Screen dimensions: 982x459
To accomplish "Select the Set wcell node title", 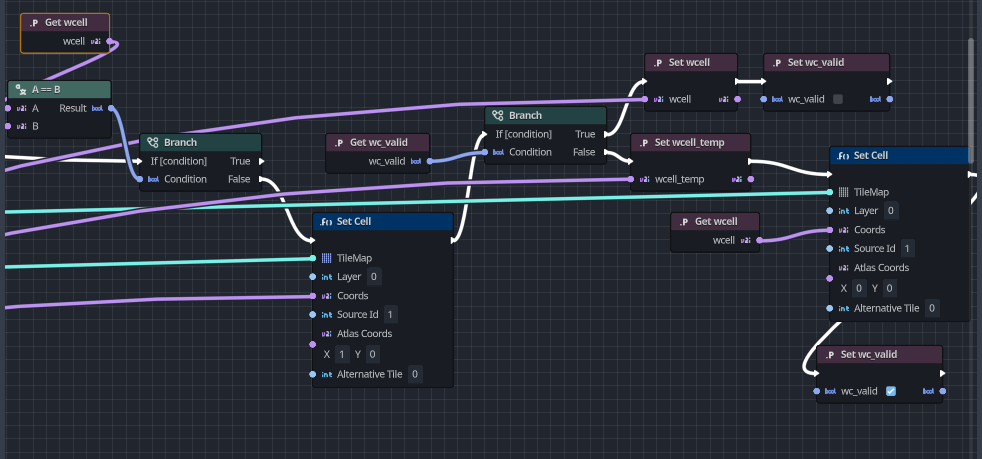I will (689, 63).
